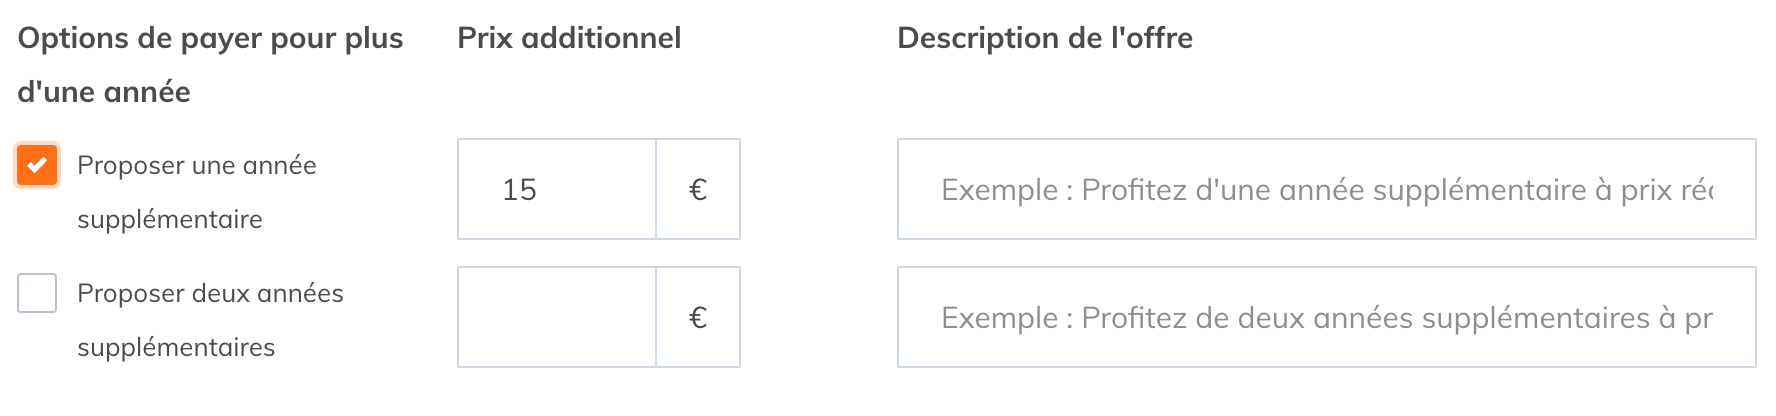
Task: Click the empty two-years additional price field
Action: point(557,317)
